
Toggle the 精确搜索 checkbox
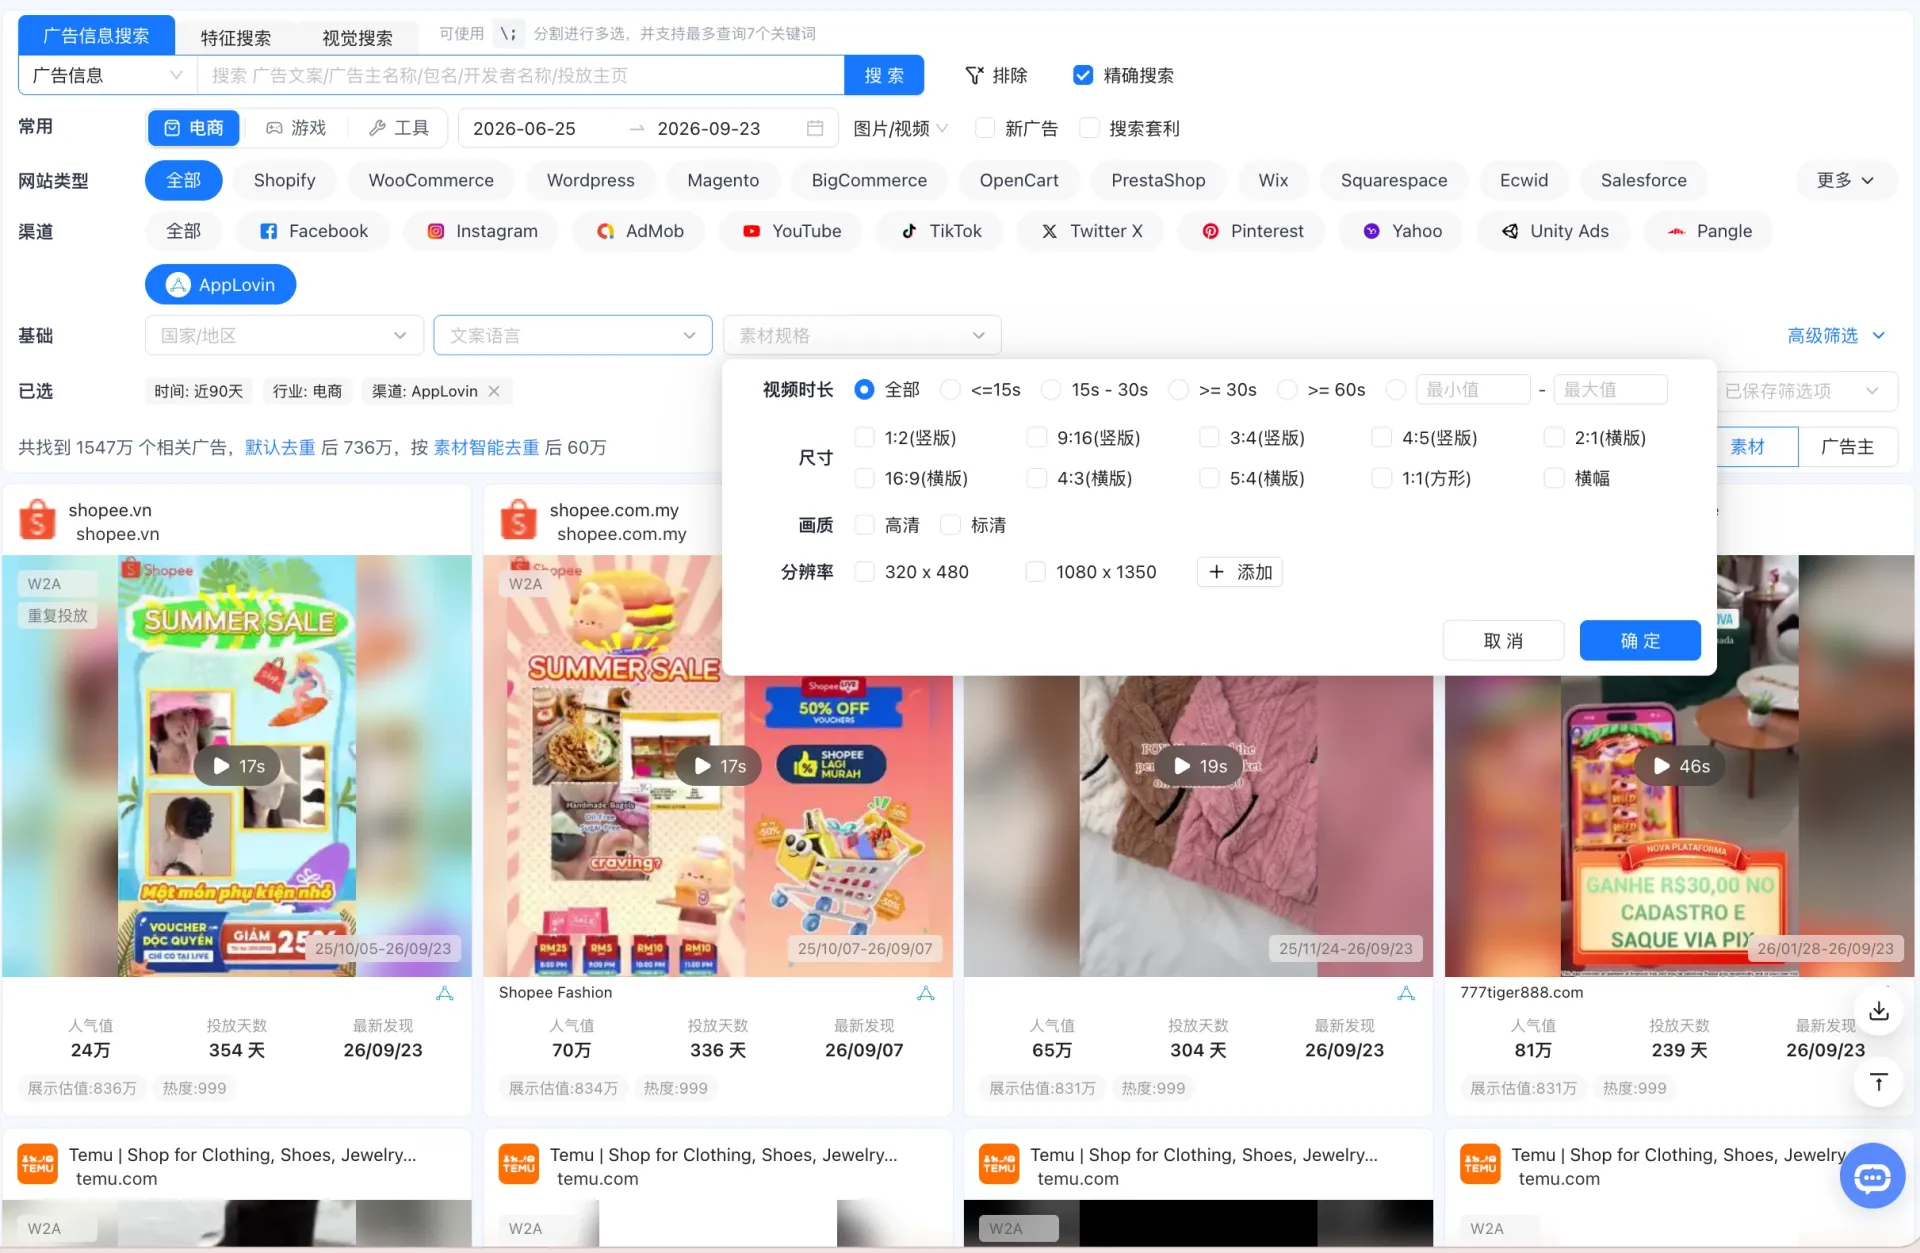tap(1083, 75)
